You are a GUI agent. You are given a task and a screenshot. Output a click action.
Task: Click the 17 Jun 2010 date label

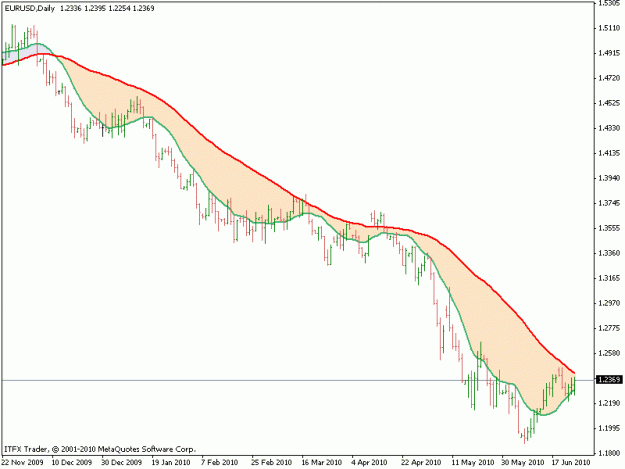point(571,462)
